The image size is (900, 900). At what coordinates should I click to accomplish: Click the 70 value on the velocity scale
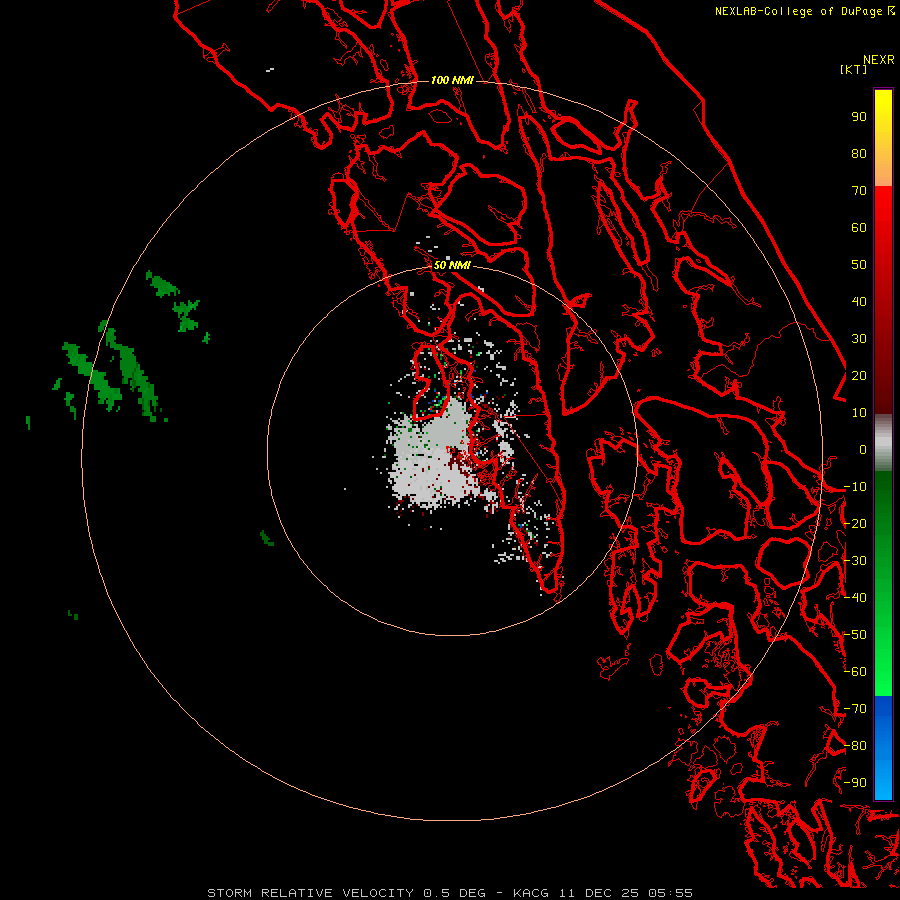[x=859, y=191]
